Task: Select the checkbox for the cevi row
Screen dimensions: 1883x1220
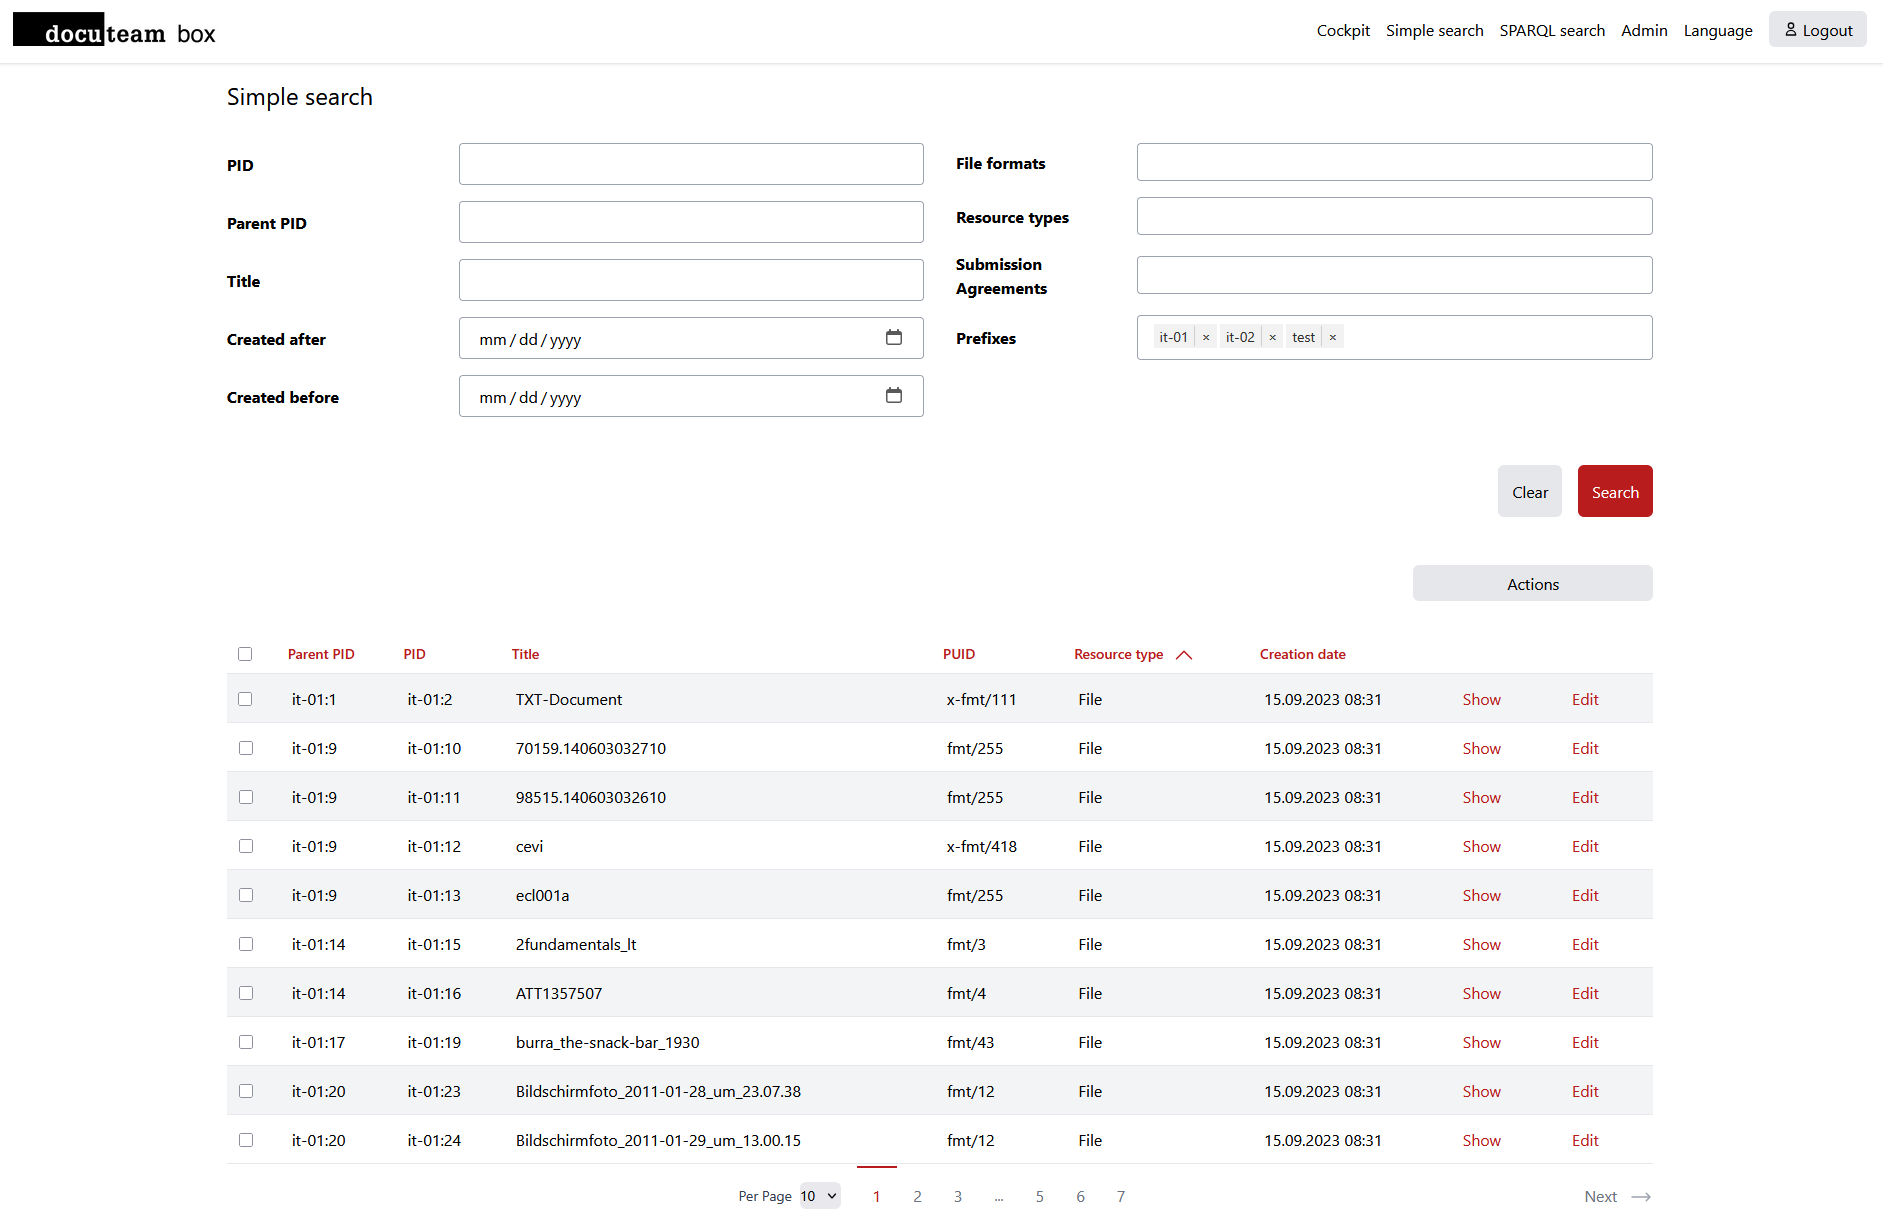Action: (x=245, y=846)
